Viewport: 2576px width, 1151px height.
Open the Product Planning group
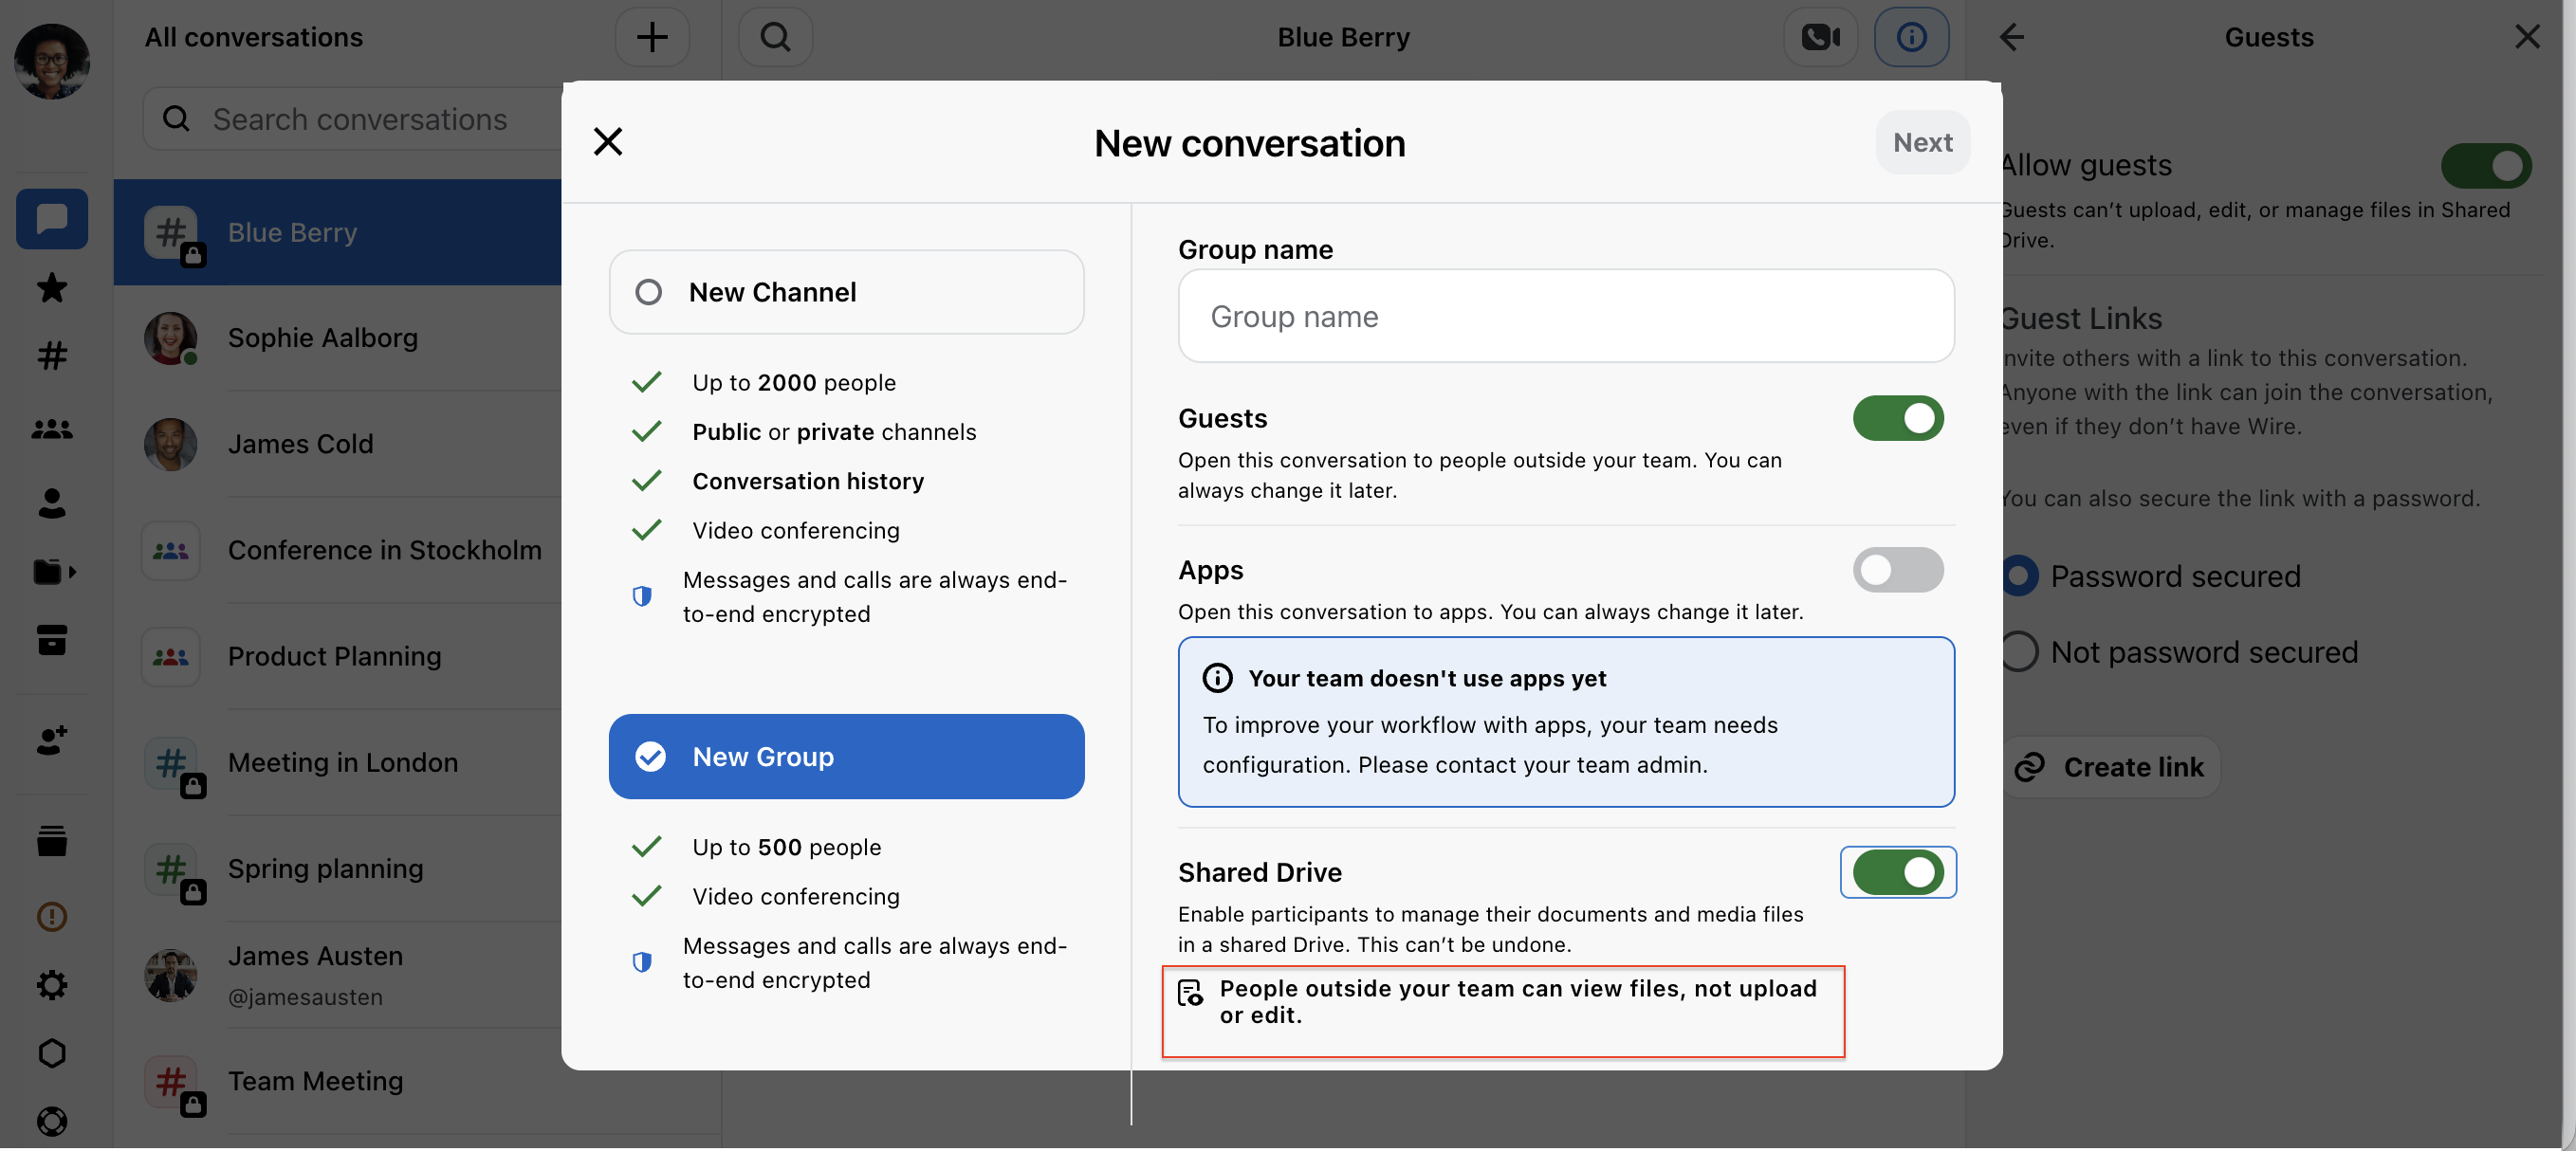point(337,656)
